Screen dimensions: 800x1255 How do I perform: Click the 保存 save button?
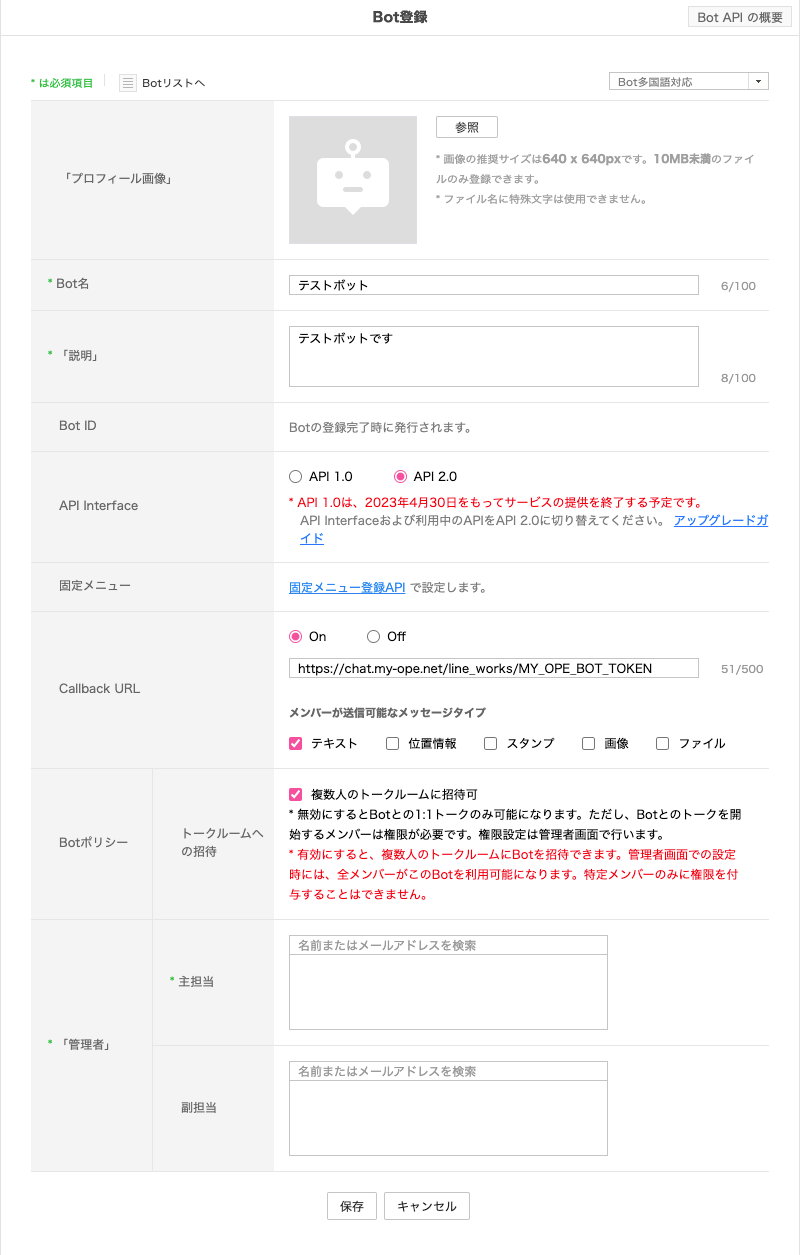[351, 1206]
